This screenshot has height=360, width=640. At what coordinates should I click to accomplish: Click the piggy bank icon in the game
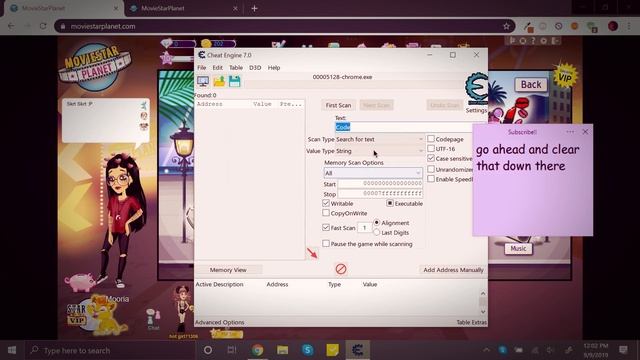(x=80, y=282)
